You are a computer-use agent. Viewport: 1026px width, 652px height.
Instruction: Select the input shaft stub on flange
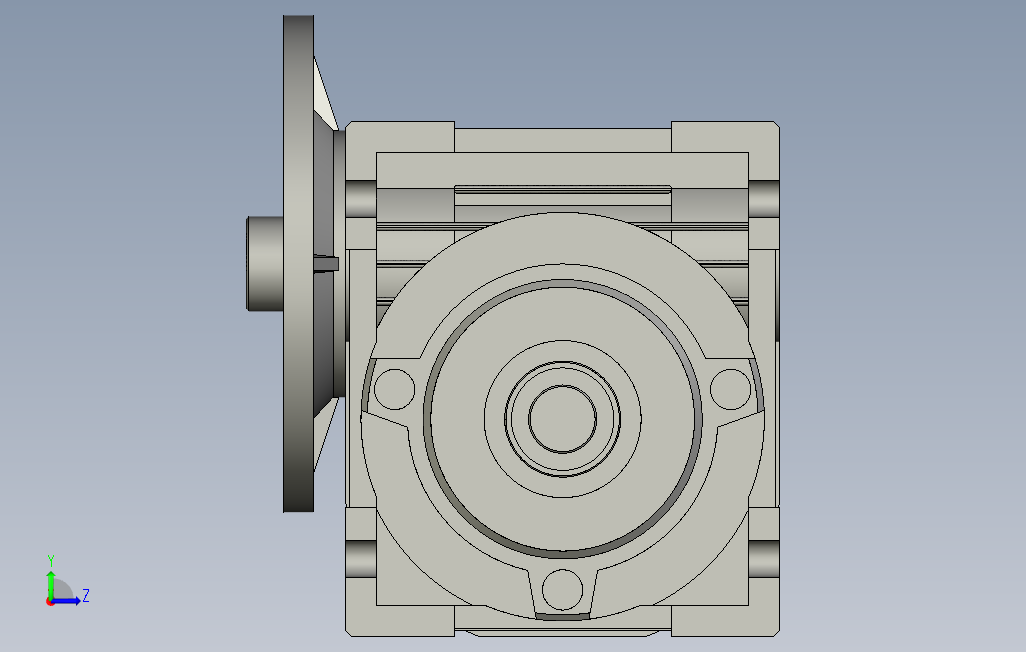tap(265, 264)
